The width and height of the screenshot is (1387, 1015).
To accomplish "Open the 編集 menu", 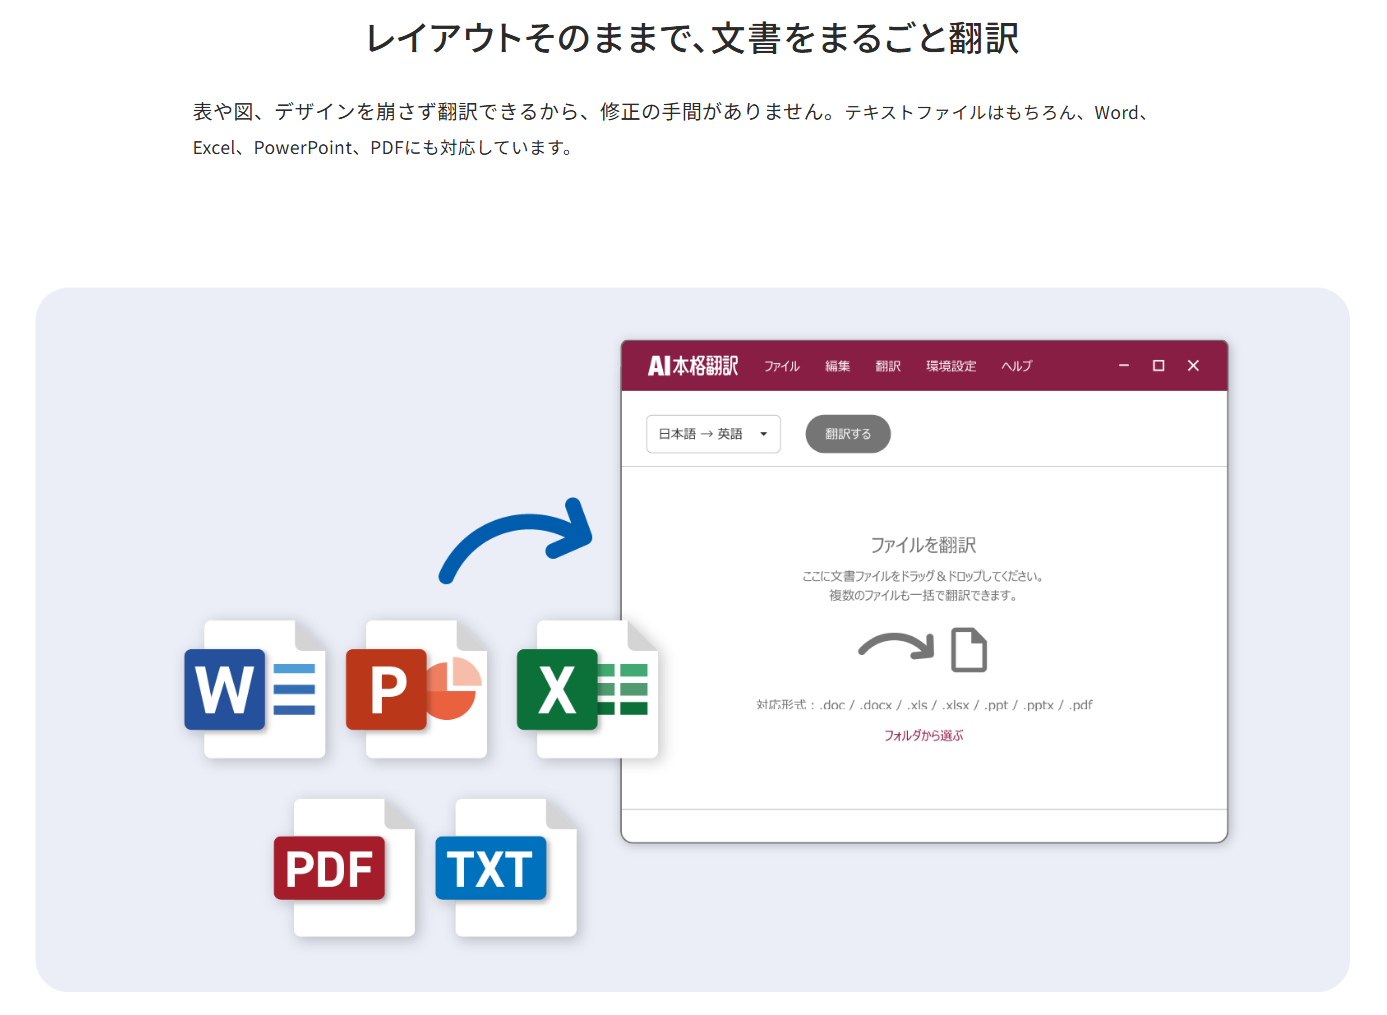I will pos(837,366).
